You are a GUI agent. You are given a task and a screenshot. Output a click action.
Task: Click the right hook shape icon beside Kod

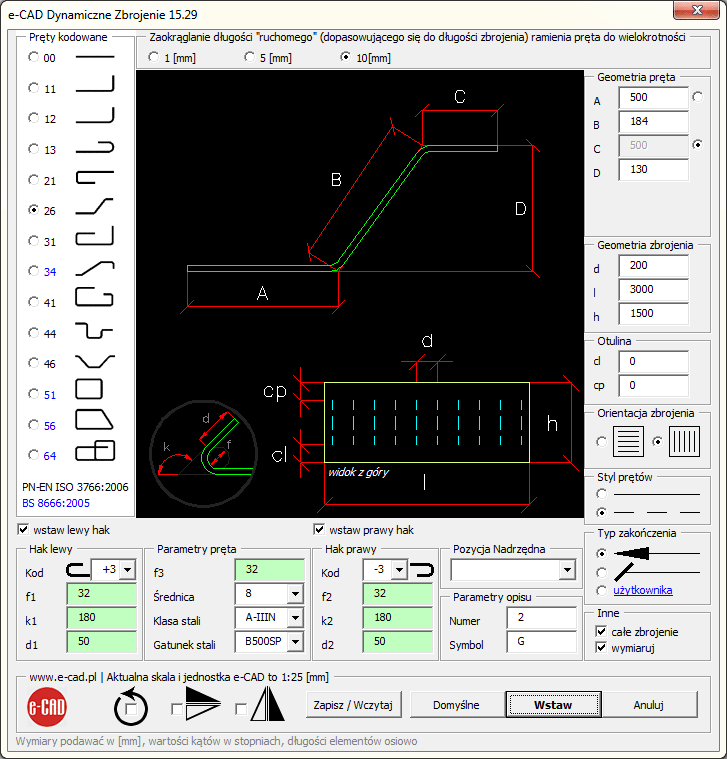(x=422, y=570)
